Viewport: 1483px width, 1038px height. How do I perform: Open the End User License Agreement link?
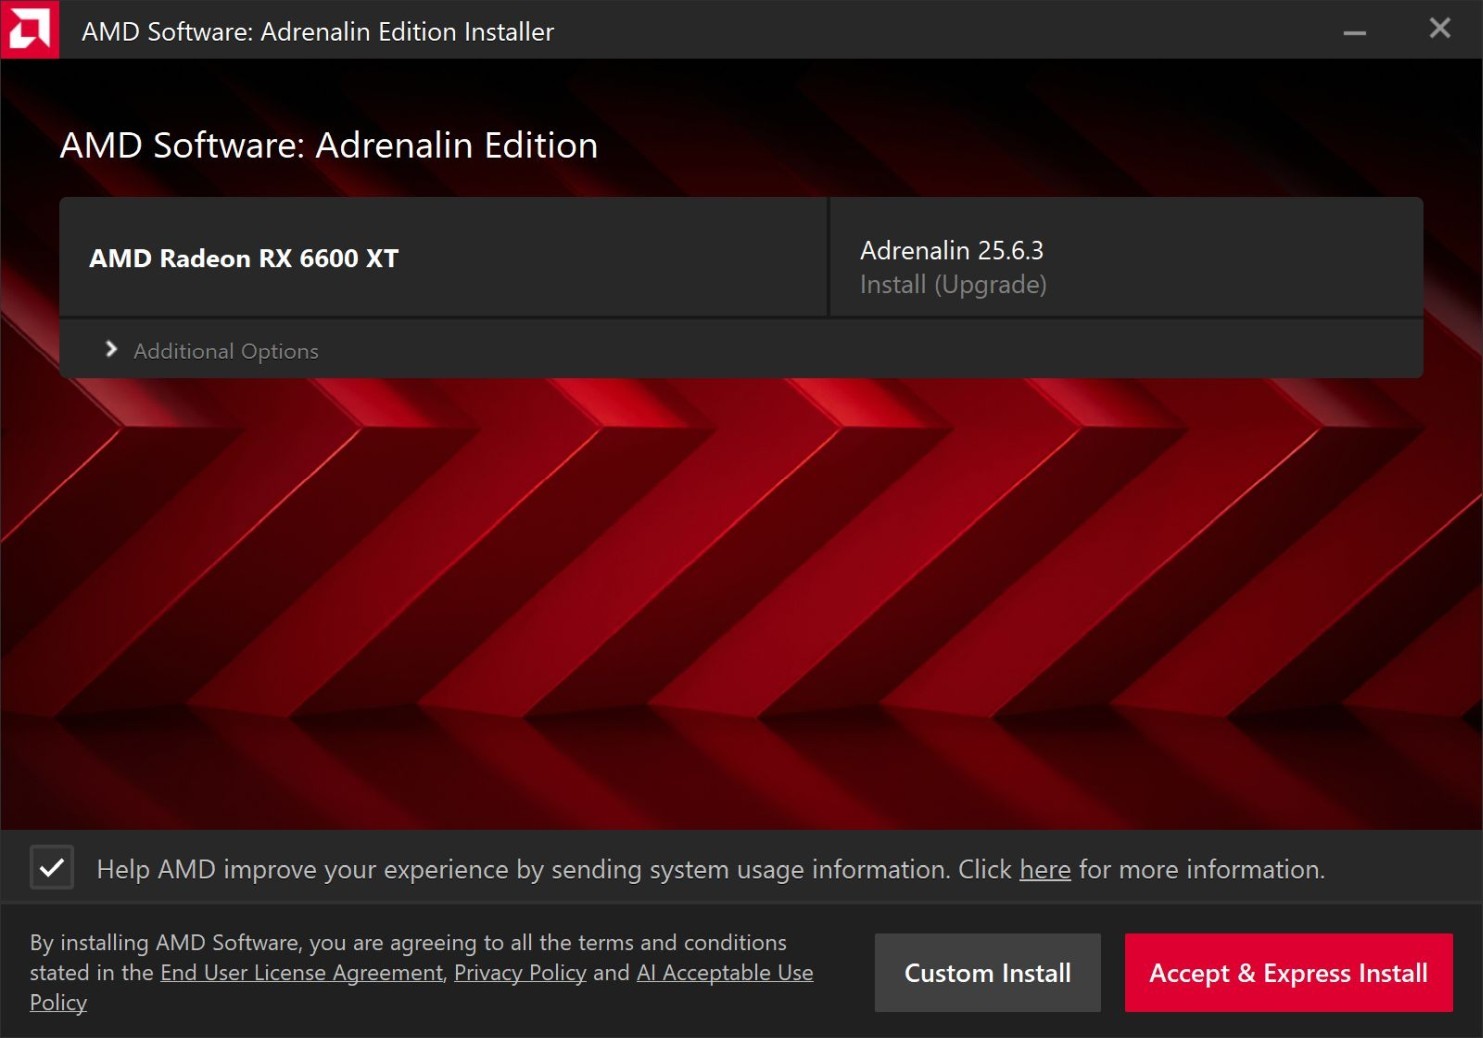[301, 973]
